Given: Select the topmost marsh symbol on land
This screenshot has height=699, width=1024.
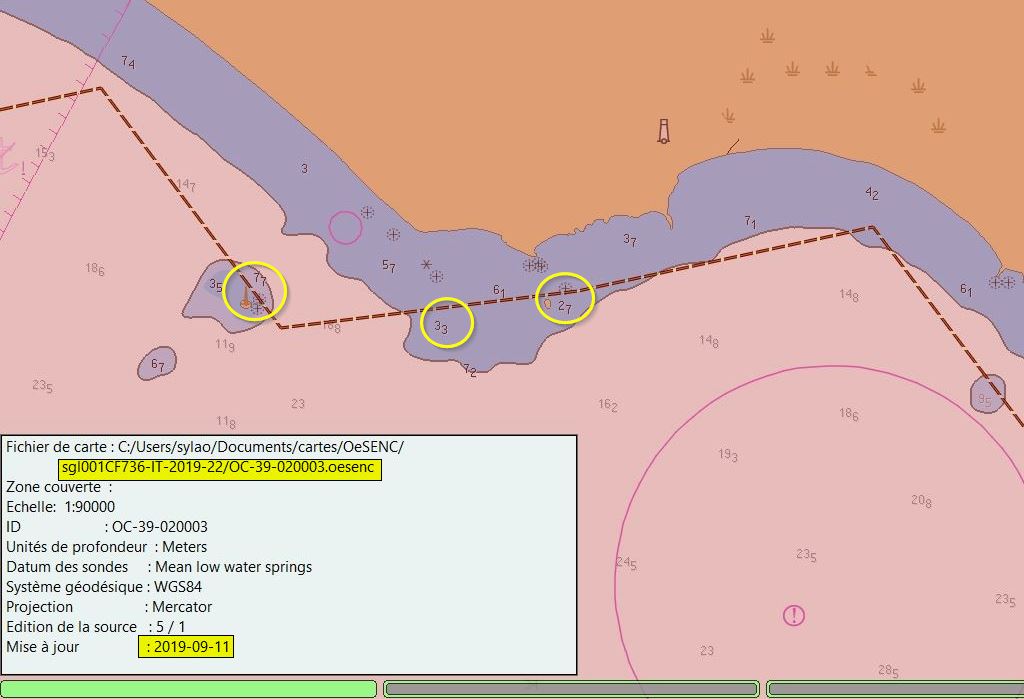Looking at the screenshot, I should [x=767, y=37].
